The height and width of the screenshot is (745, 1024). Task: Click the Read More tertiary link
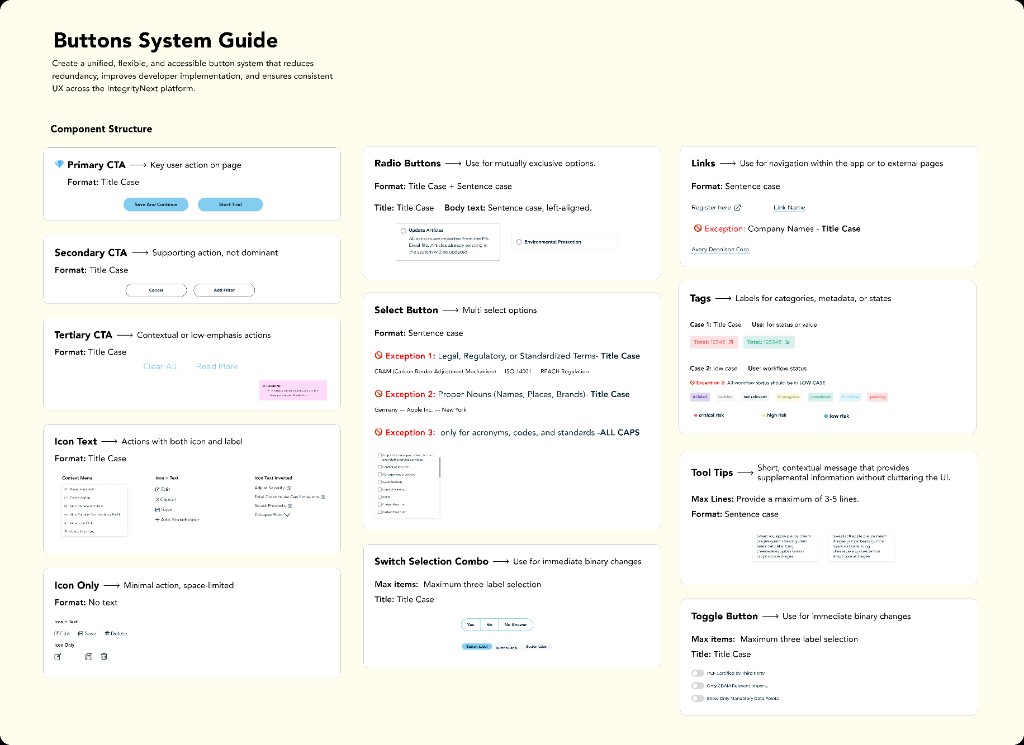tap(217, 366)
